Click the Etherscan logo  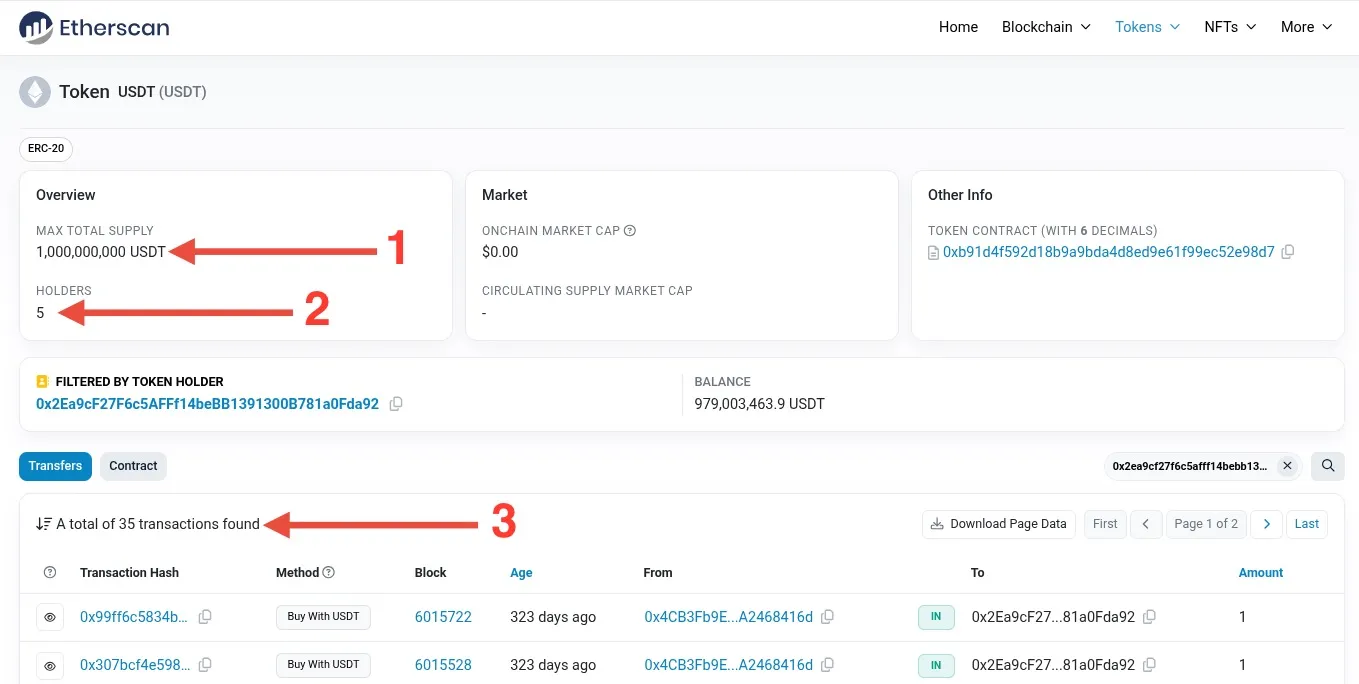point(95,27)
